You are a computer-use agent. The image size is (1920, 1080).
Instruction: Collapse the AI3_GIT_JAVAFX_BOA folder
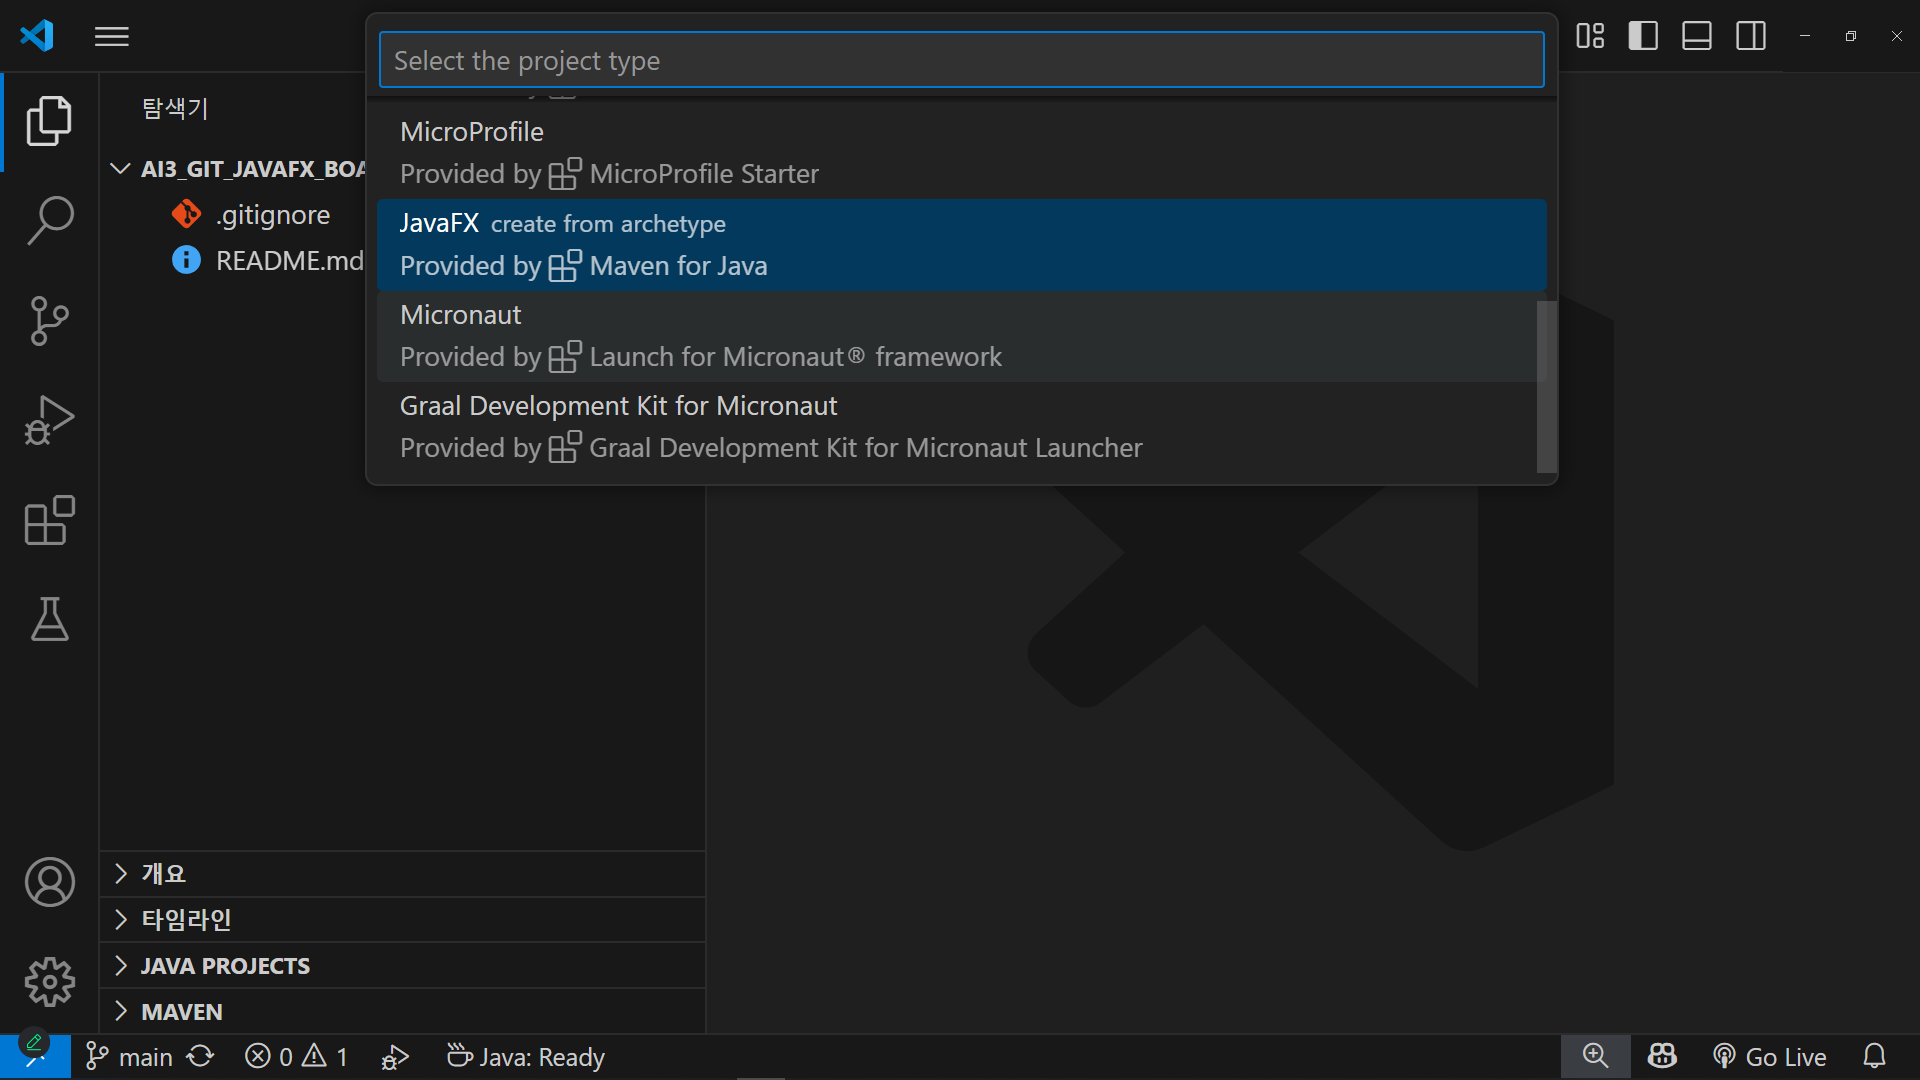click(x=237, y=169)
